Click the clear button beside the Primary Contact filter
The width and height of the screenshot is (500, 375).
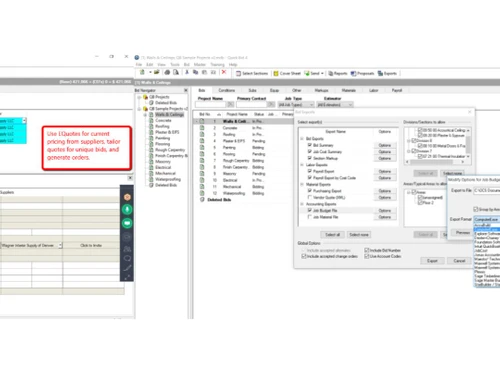click(271, 105)
